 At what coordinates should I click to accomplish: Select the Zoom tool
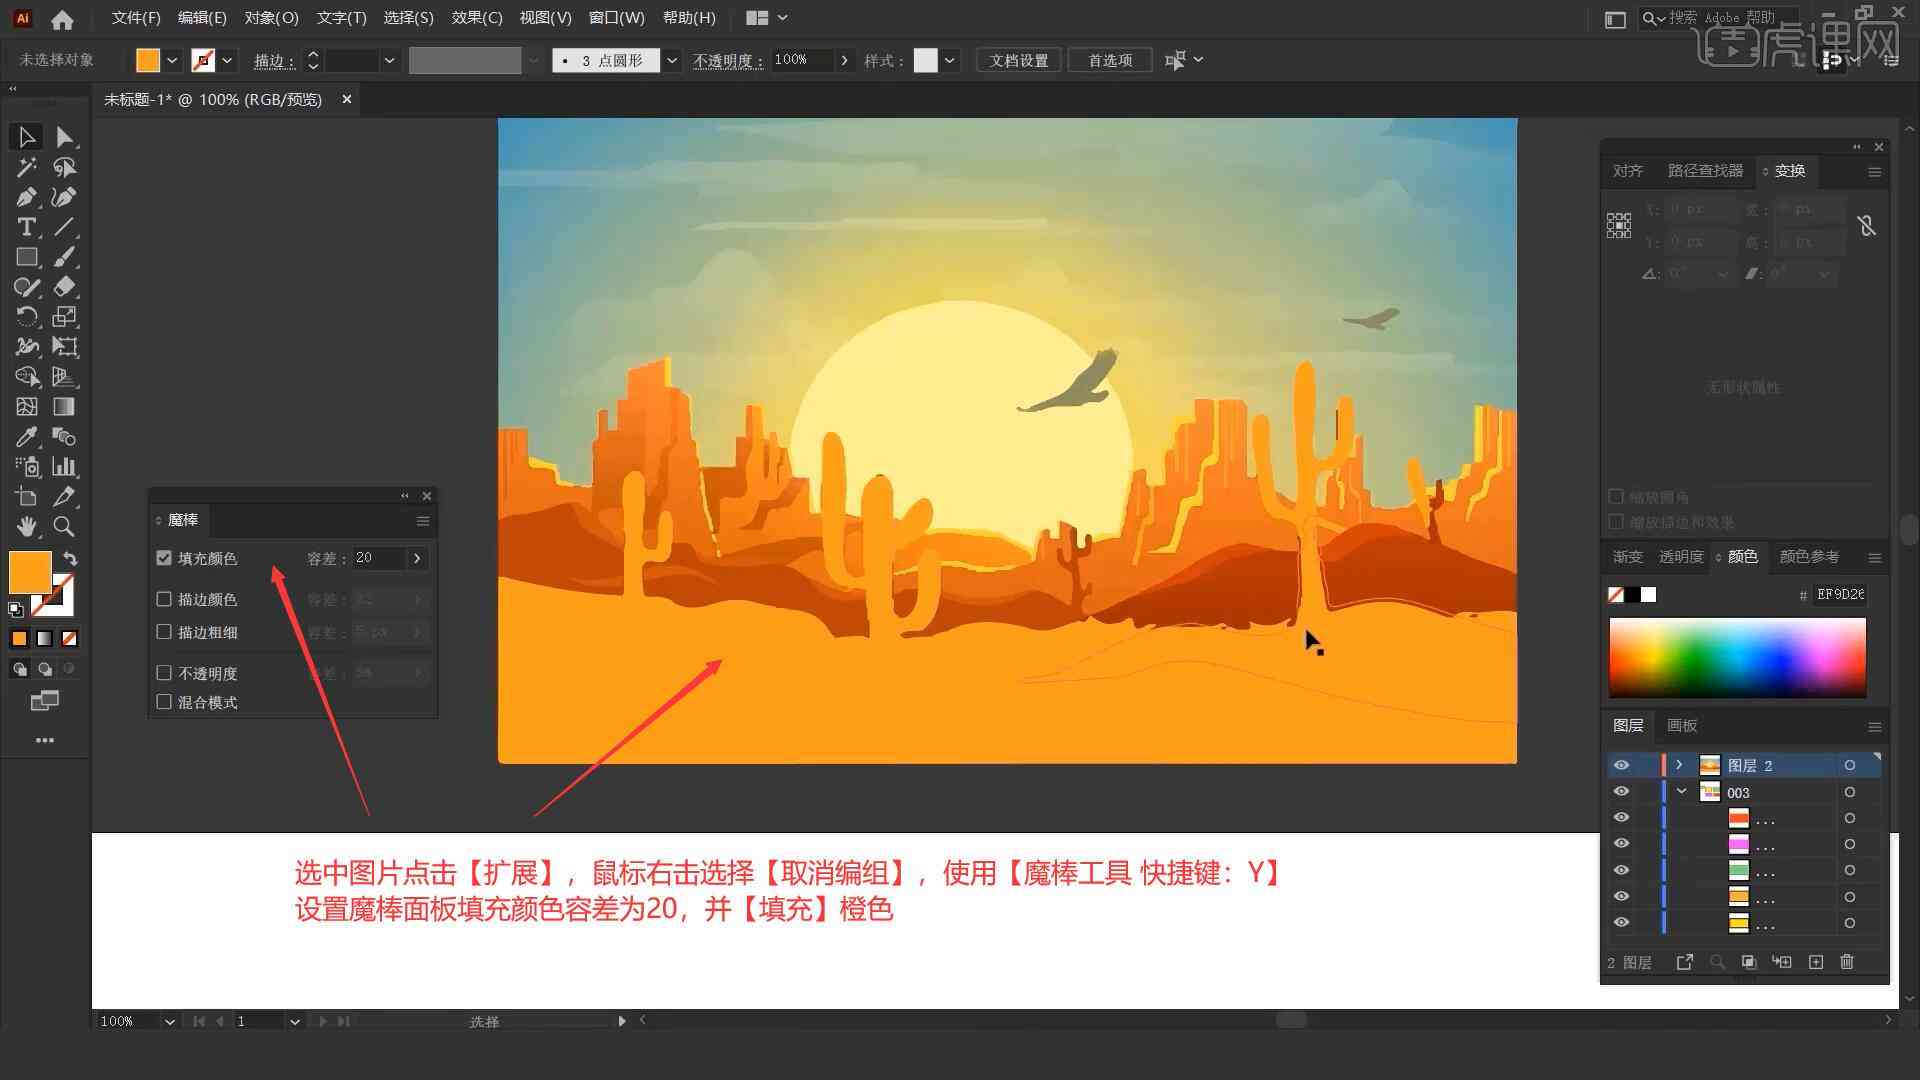pyautogui.click(x=65, y=527)
